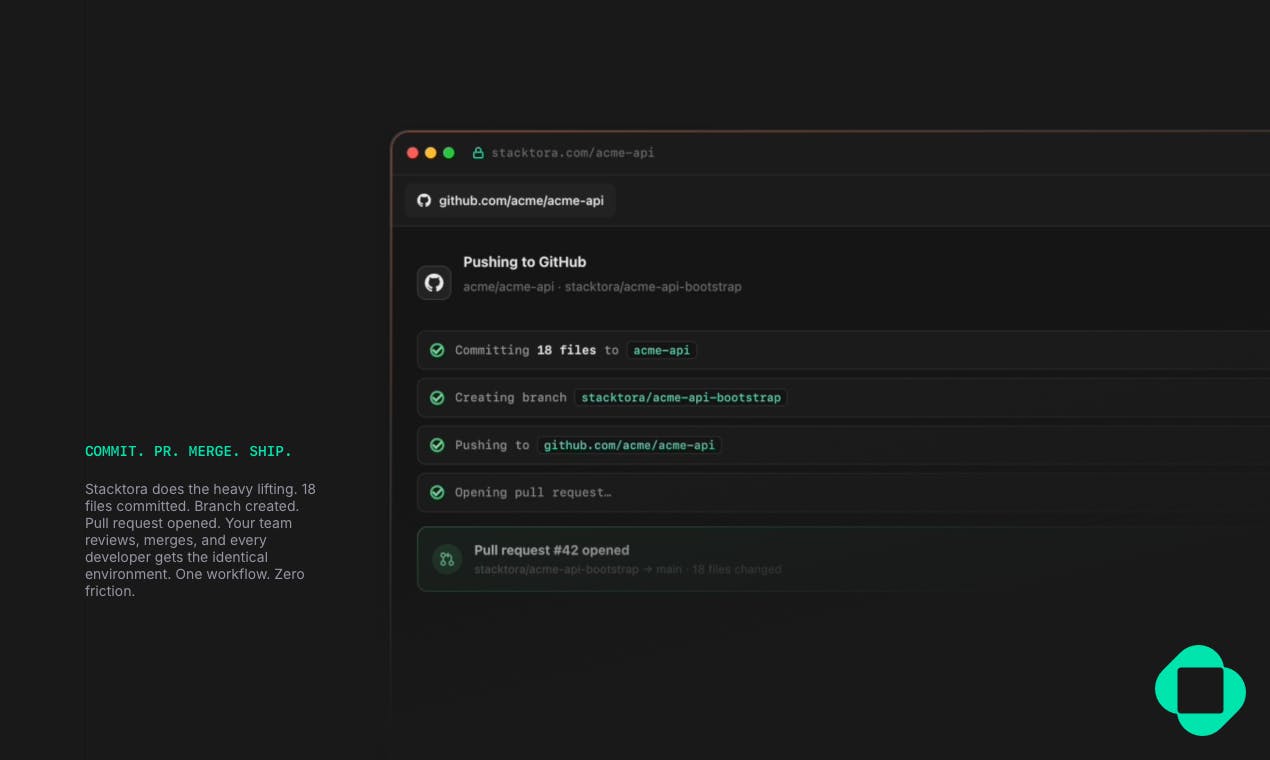Viewport: 1270px width, 760px height.
Task: Click the Creating branch label text
Action: [511, 397]
